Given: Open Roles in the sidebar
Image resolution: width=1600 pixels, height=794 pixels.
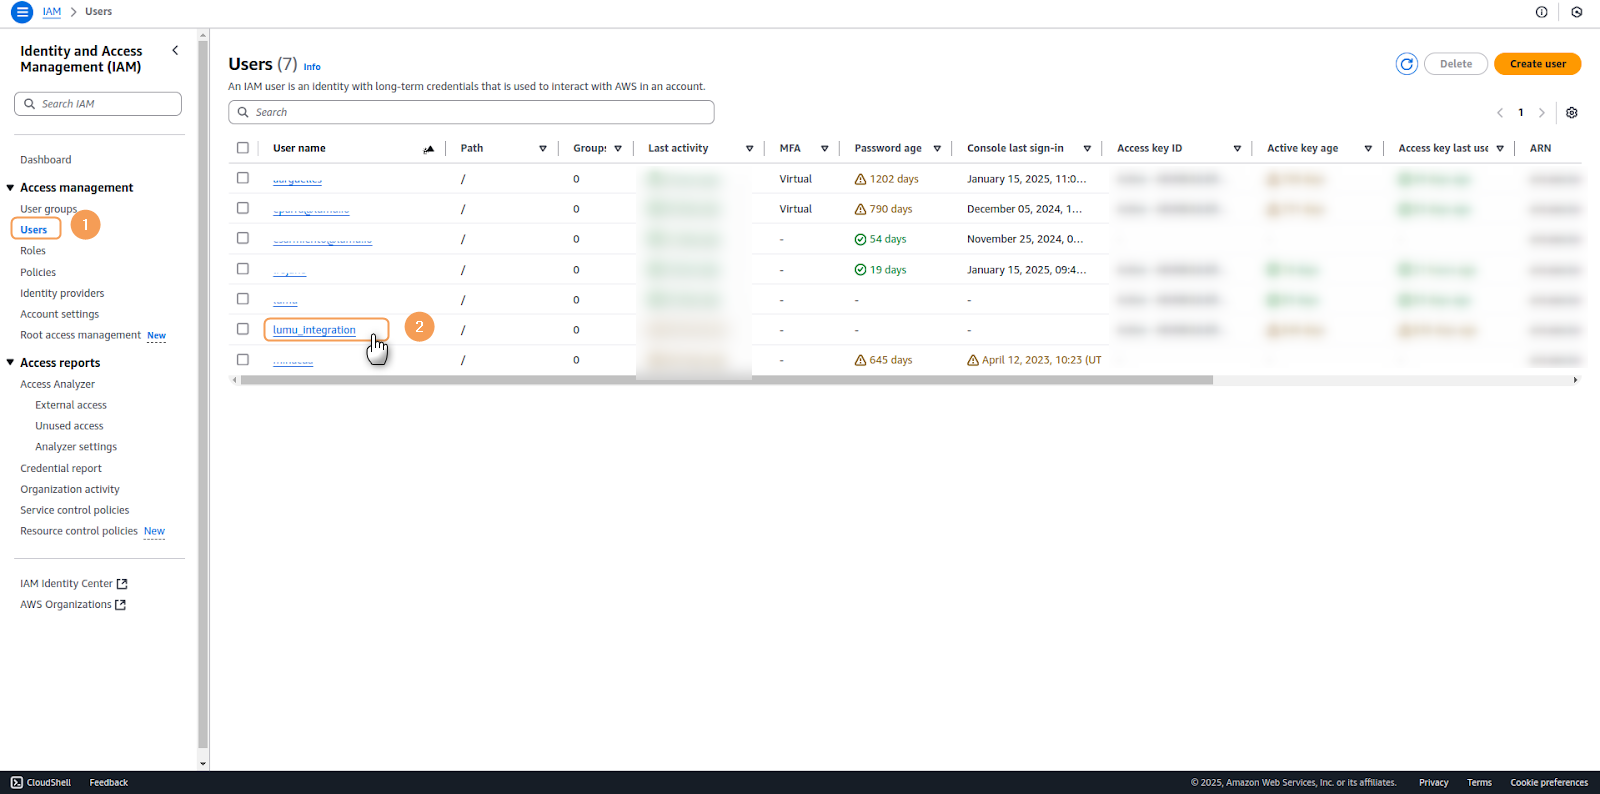Looking at the screenshot, I should tap(33, 251).
